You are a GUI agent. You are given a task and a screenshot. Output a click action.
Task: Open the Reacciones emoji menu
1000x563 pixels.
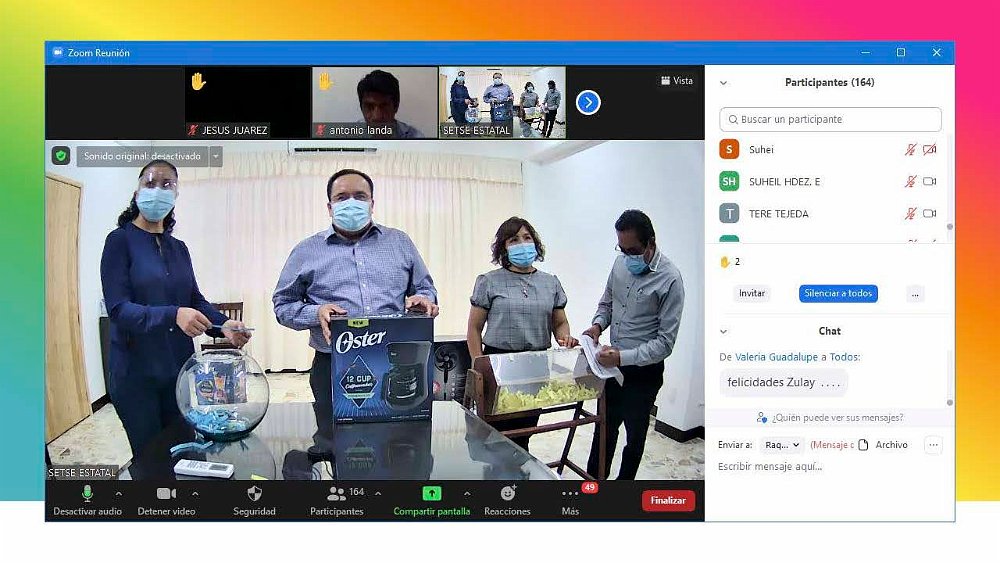(507, 494)
